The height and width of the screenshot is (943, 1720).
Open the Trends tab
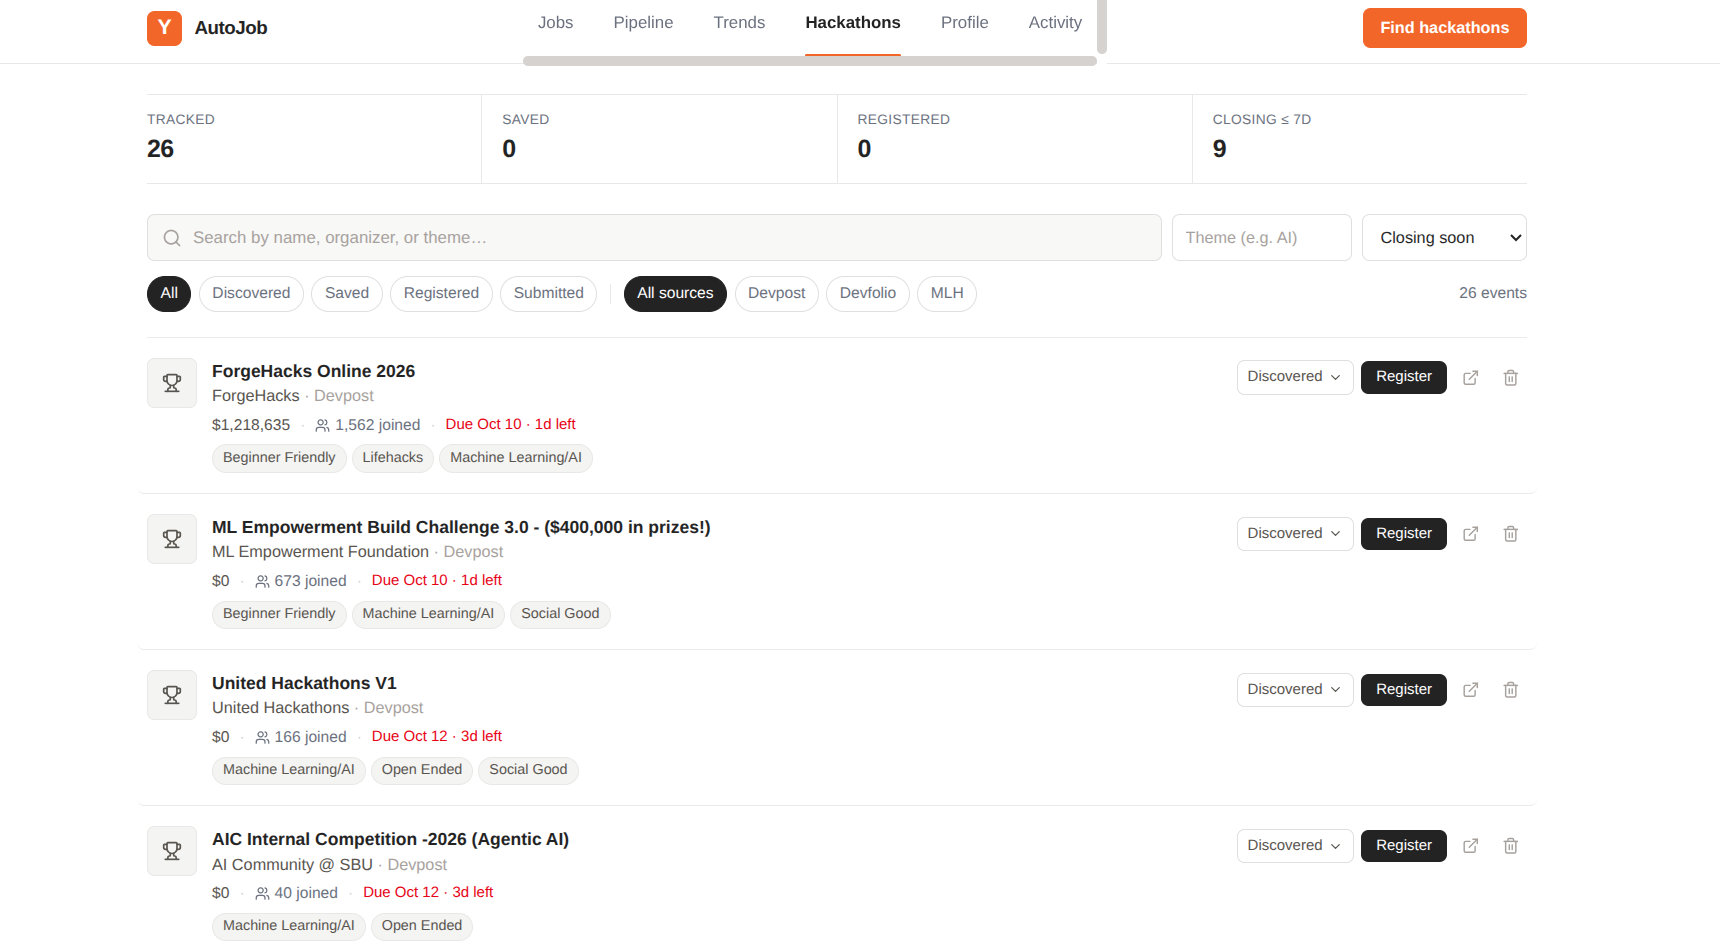click(x=739, y=23)
